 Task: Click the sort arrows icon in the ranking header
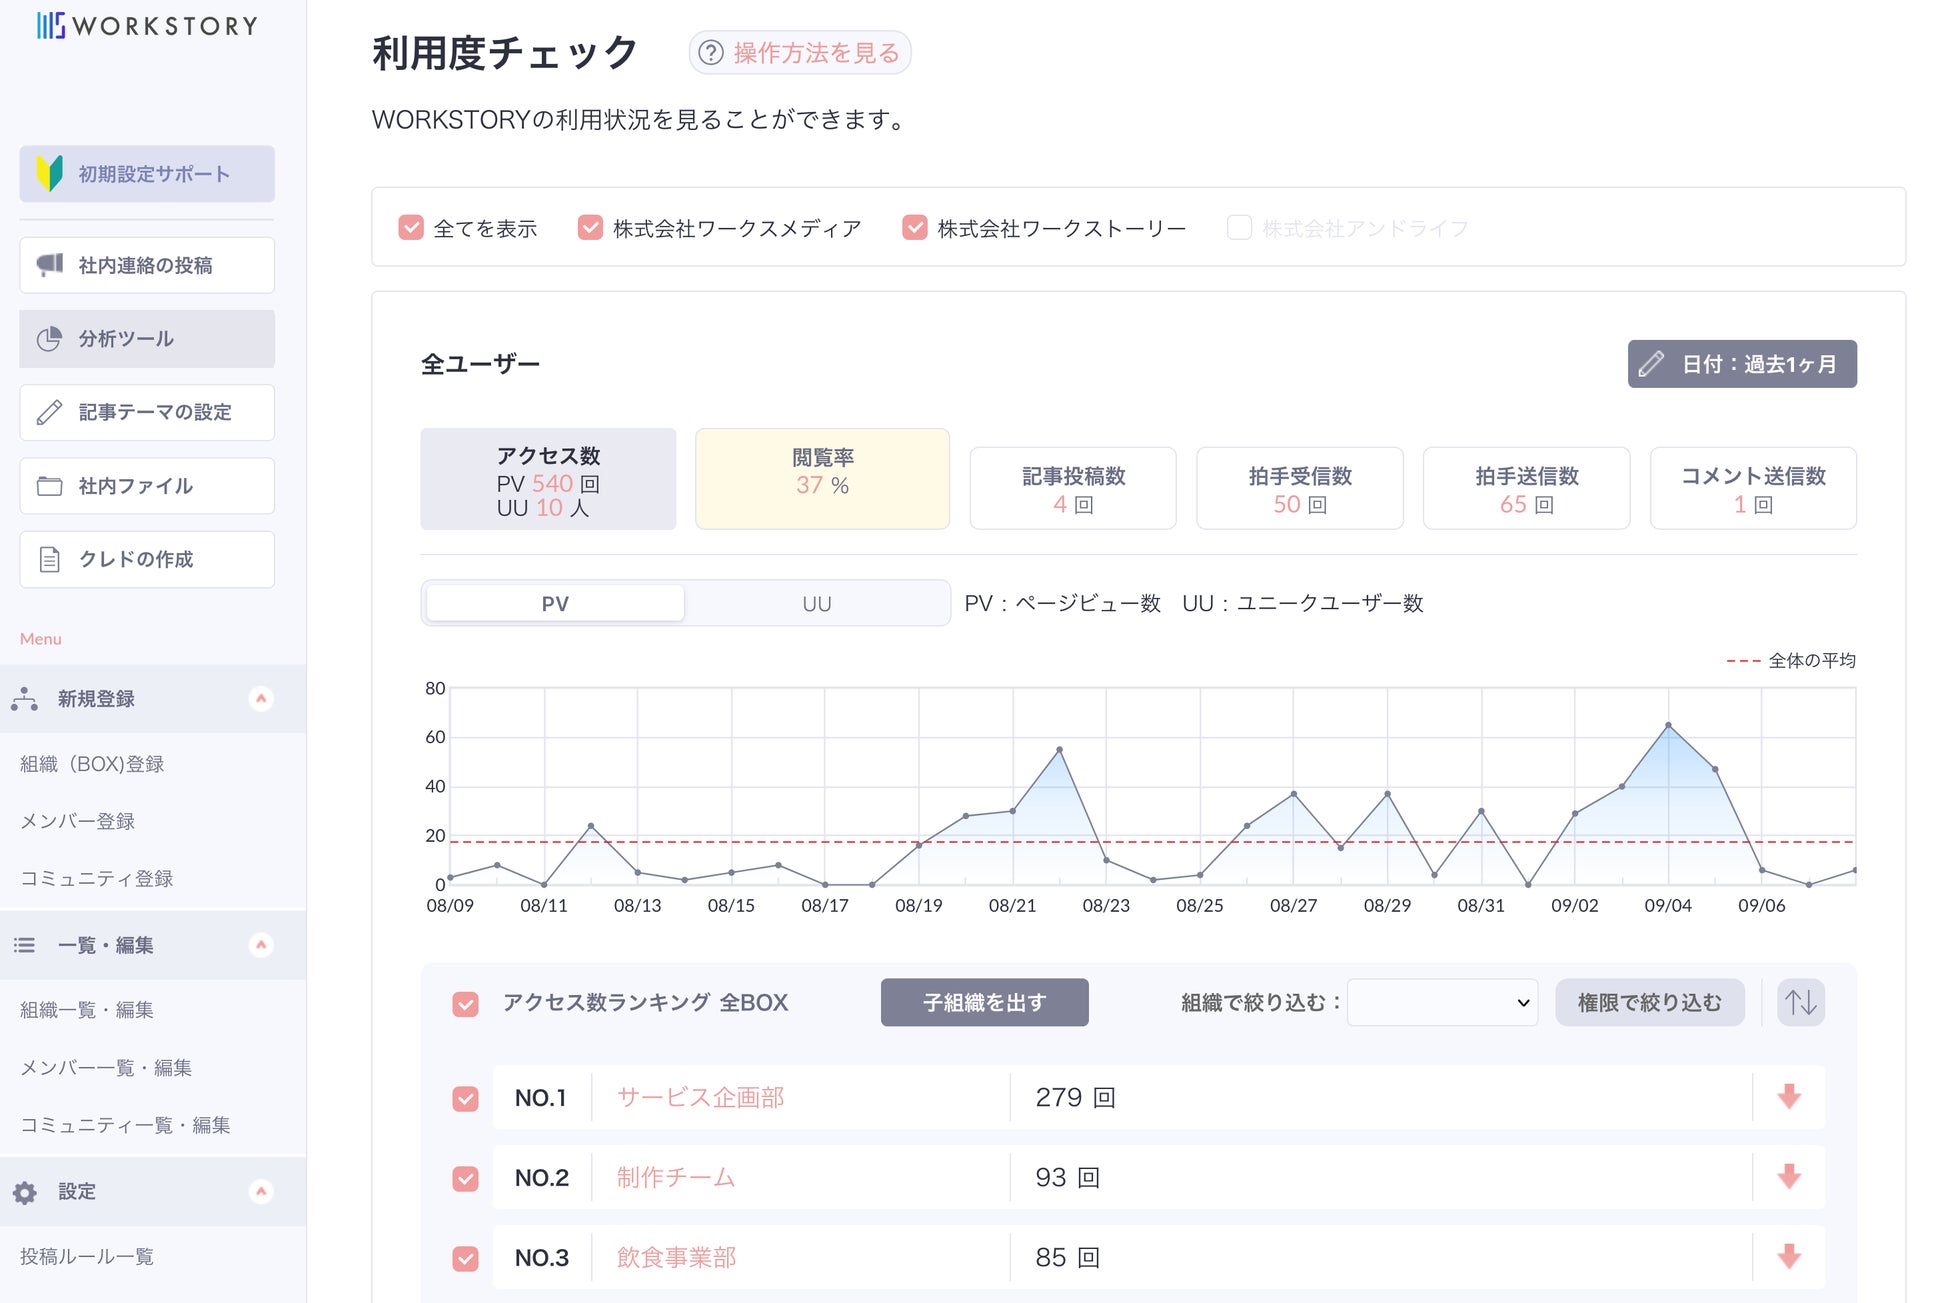pos(1801,1002)
